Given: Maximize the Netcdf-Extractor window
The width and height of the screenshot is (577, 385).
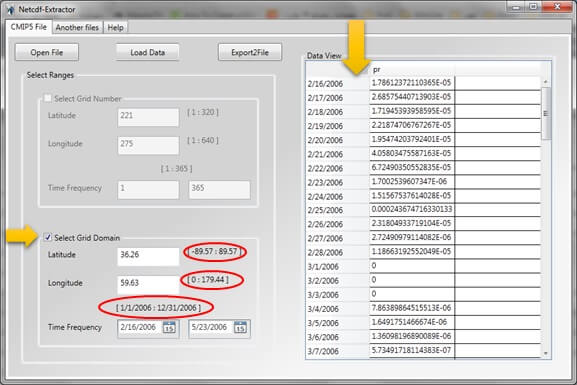Looking at the screenshot, I should click(533, 7).
